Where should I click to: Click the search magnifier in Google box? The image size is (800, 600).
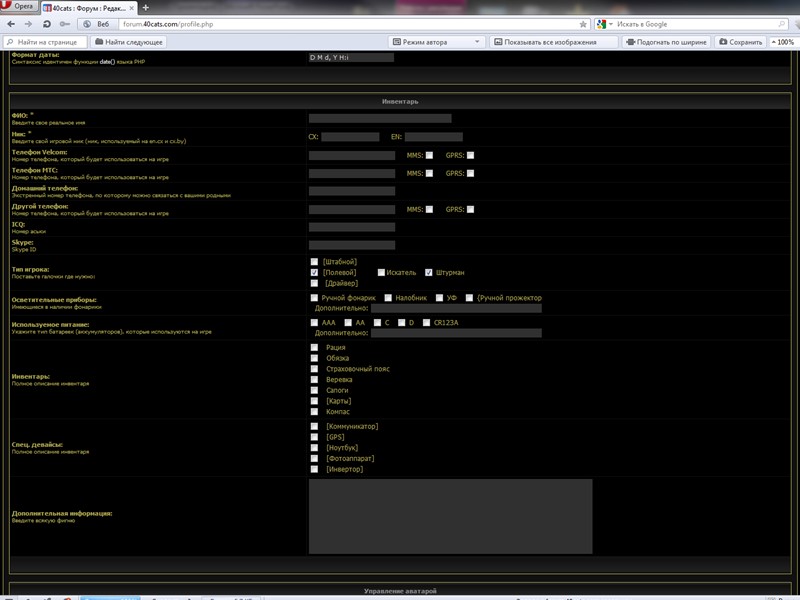point(782,24)
